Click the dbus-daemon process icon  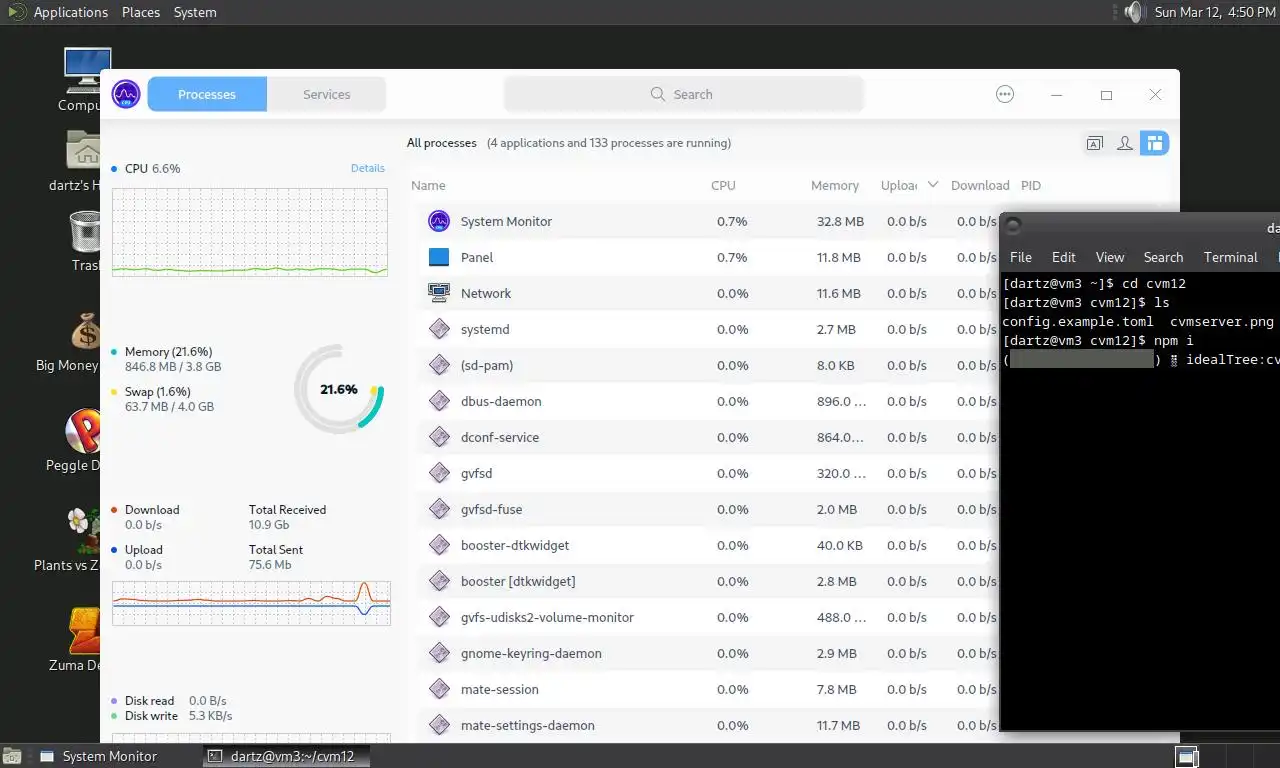(439, 401)
